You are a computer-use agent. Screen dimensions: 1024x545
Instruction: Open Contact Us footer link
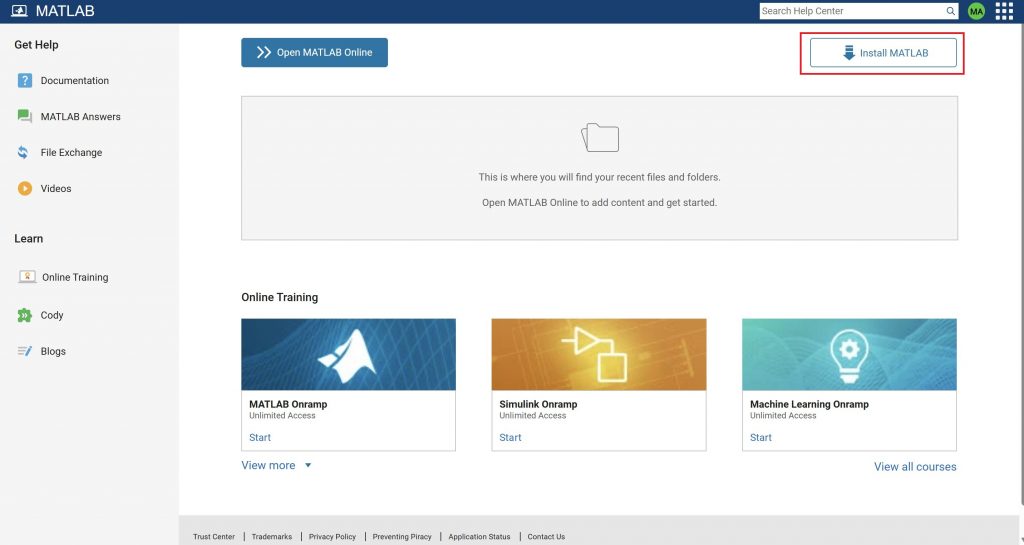click(546, 537)
